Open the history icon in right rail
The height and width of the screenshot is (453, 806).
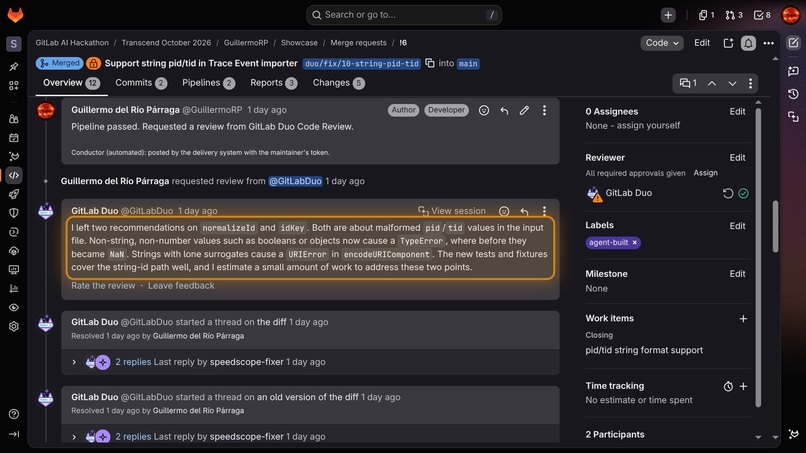[x=793, y=94]
